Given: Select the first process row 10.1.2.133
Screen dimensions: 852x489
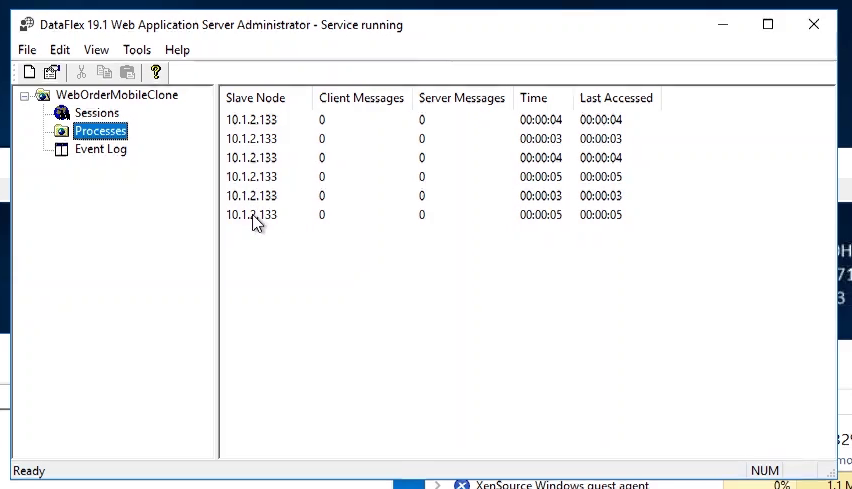Looking at the screenshot, I should coord(251,120).
